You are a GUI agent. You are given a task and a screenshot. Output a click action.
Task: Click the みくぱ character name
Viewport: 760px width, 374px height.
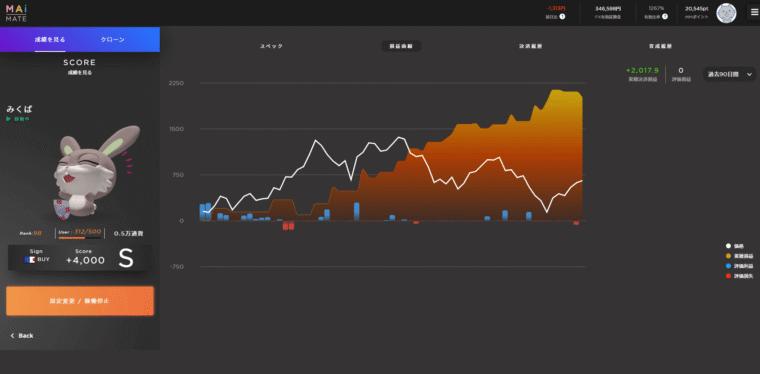pyautogui.click(x=19, y=109)
